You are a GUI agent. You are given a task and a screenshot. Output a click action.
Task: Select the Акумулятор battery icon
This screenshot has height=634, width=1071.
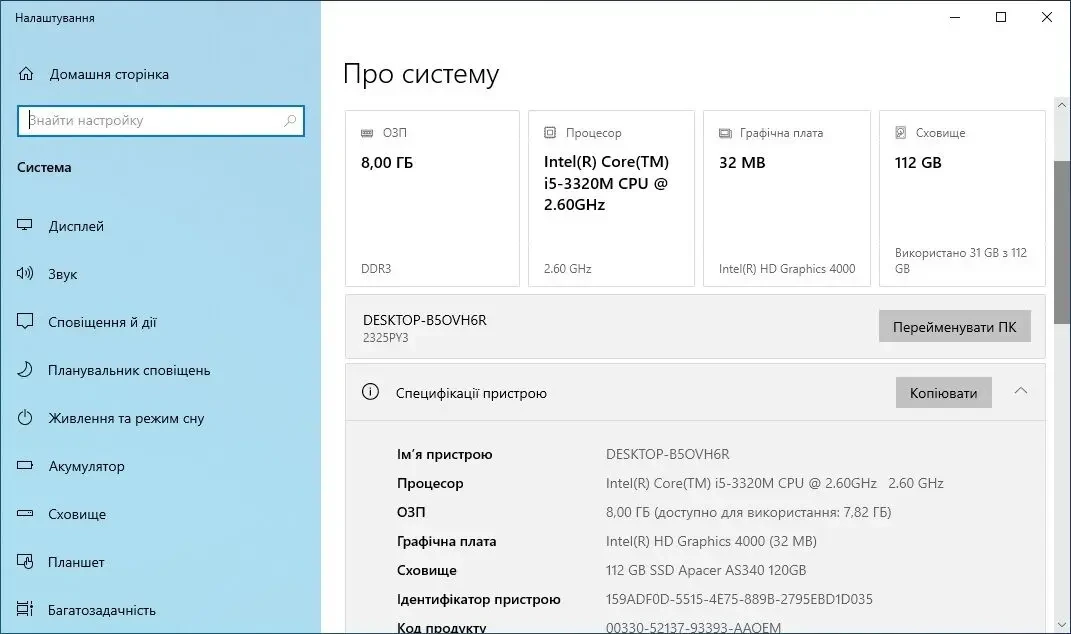point(25,465)
